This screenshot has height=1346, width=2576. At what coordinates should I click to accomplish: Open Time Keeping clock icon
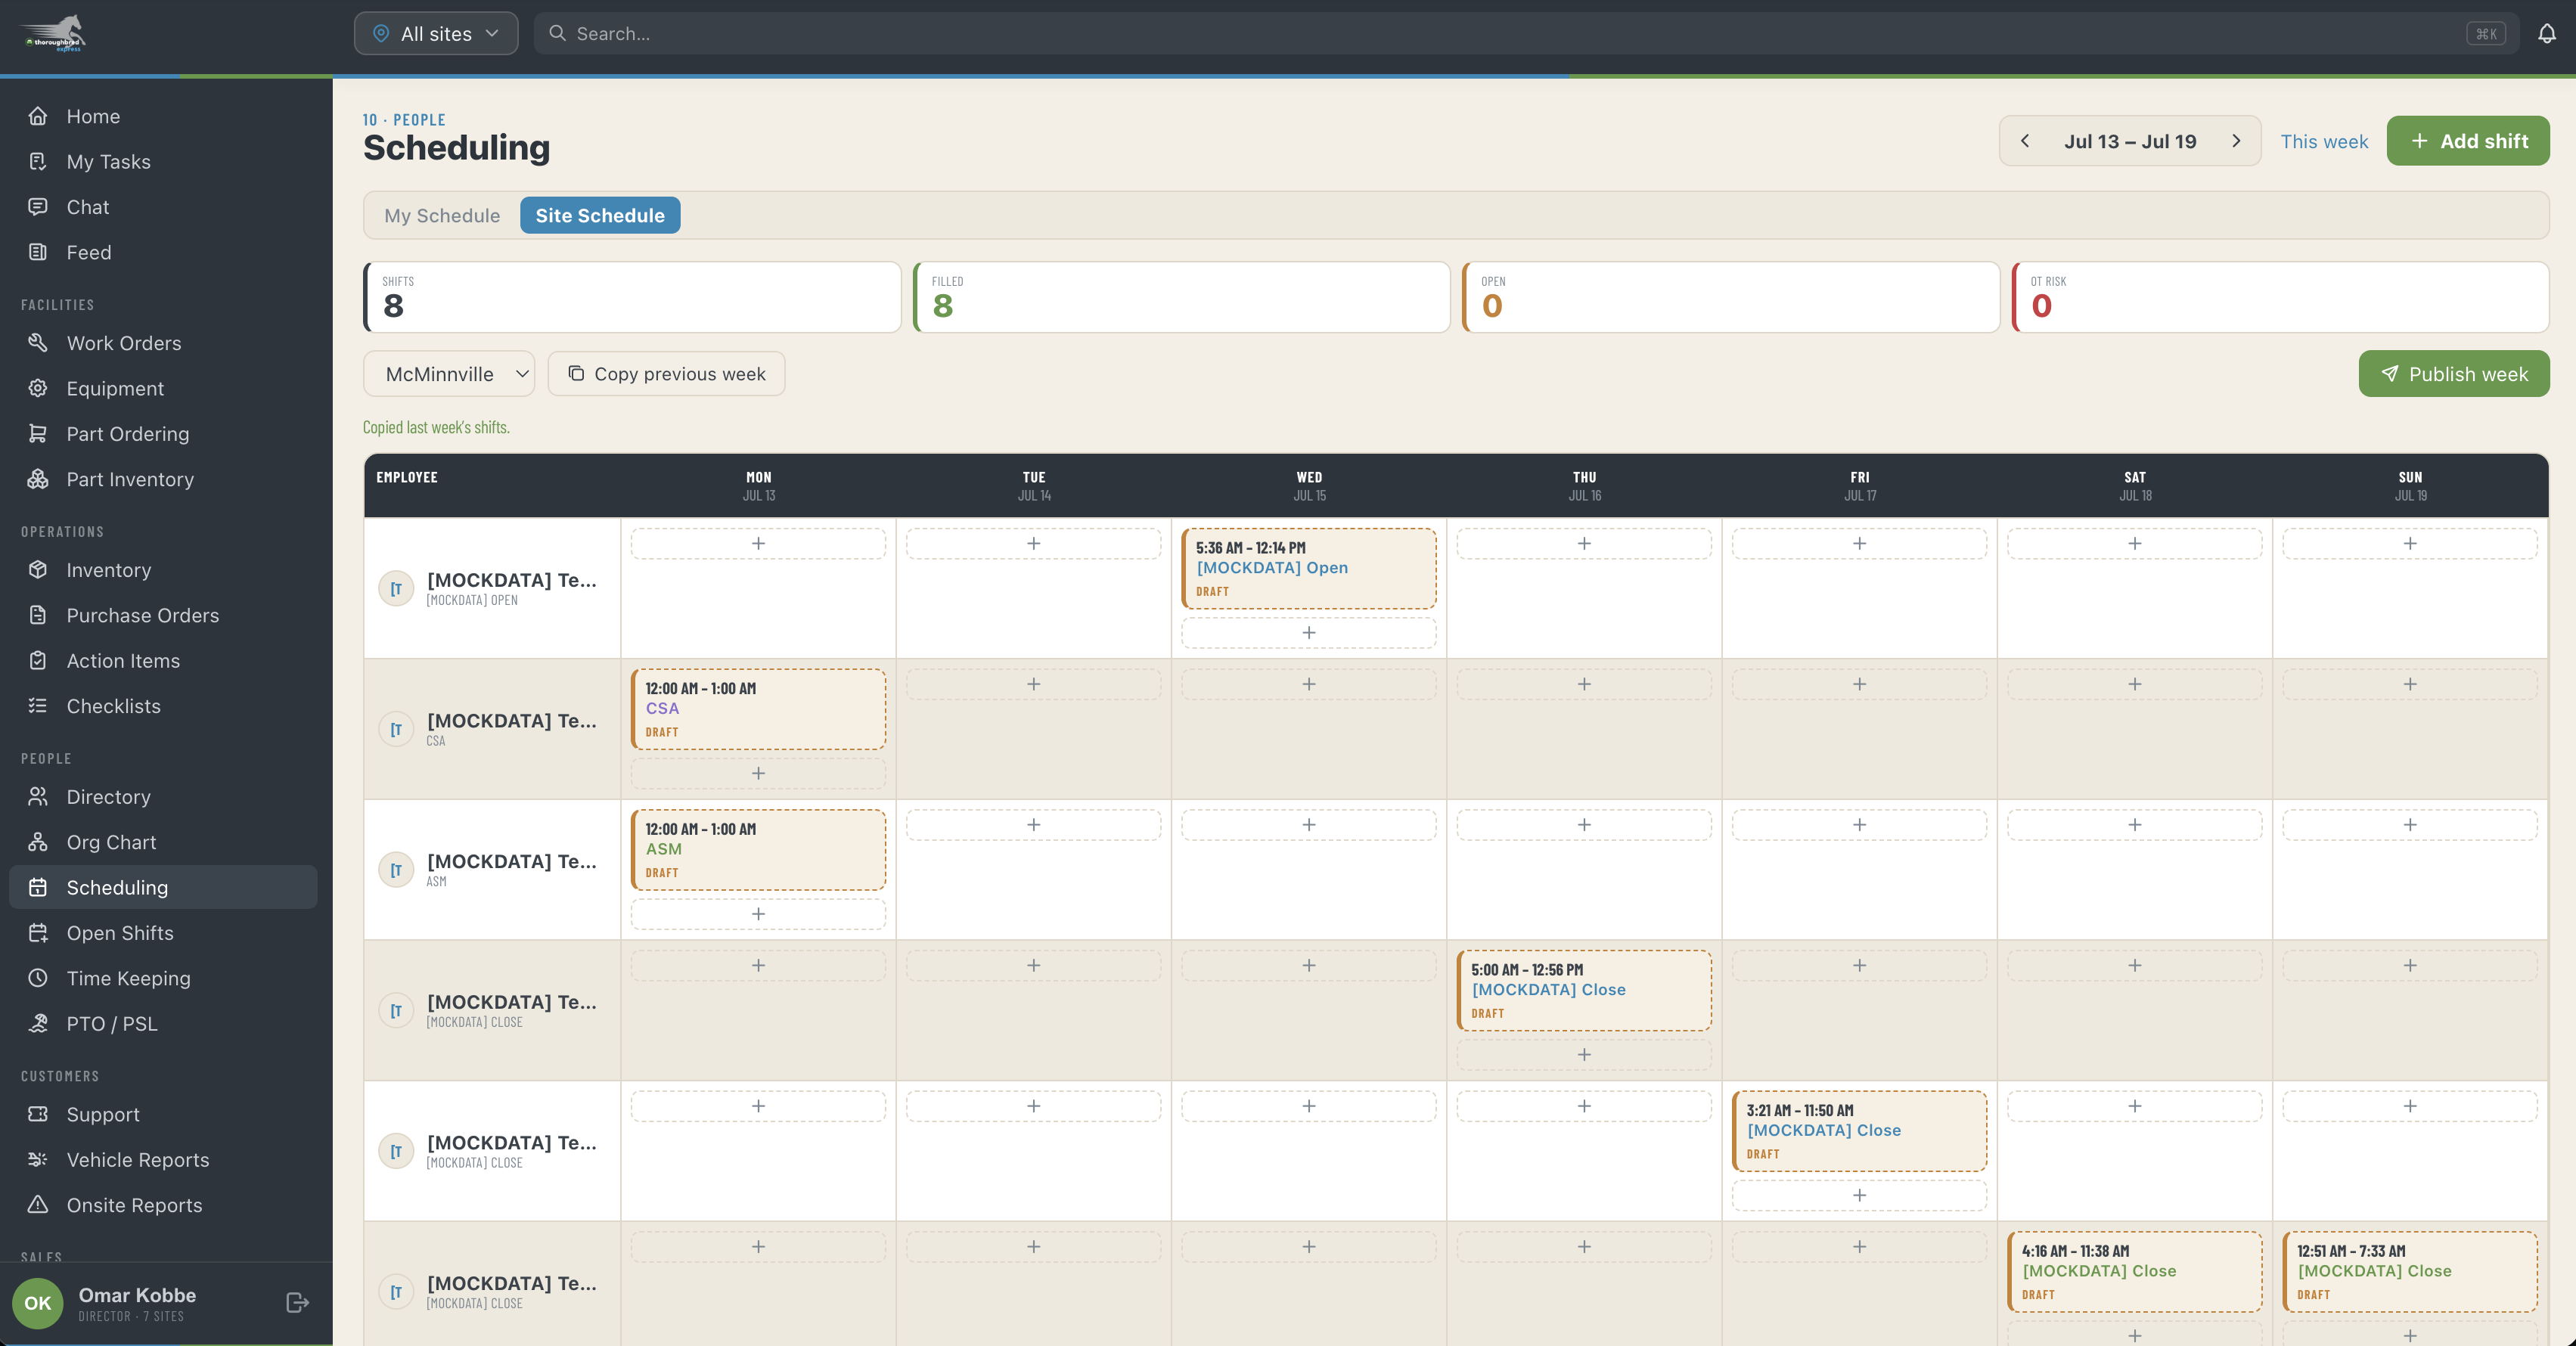coord(38,978)
